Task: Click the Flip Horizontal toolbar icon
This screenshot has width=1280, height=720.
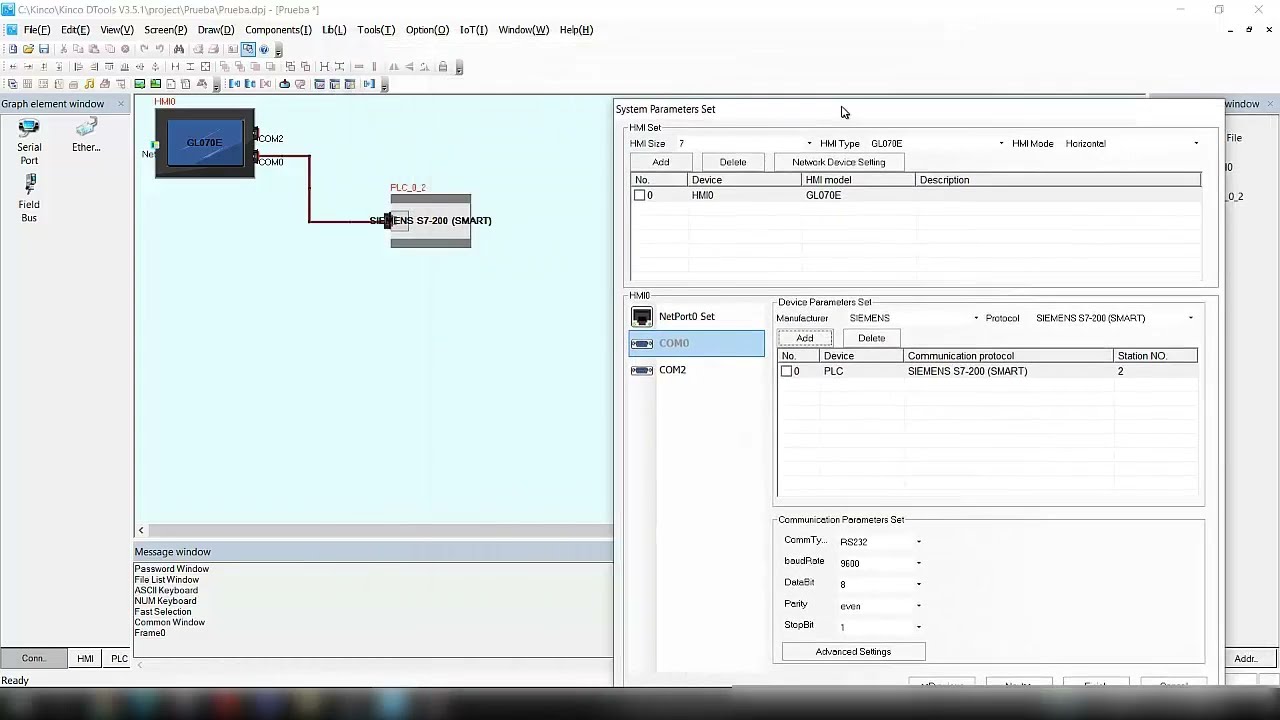Action: pos(393,67)
